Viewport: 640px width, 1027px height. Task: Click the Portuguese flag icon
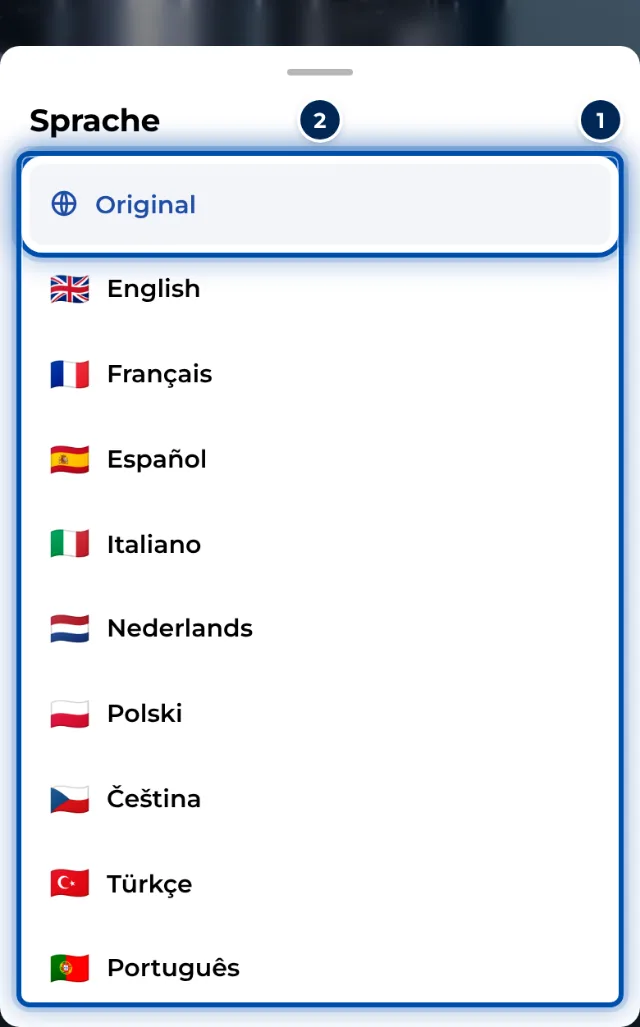point(69,968)
